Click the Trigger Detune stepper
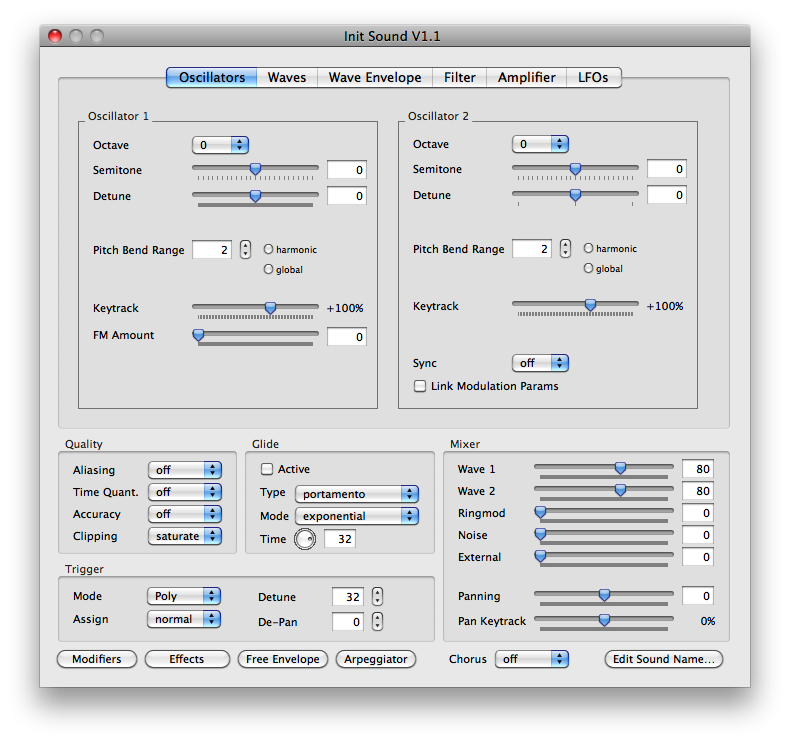 pyautogui.click(x=377, y=597)
